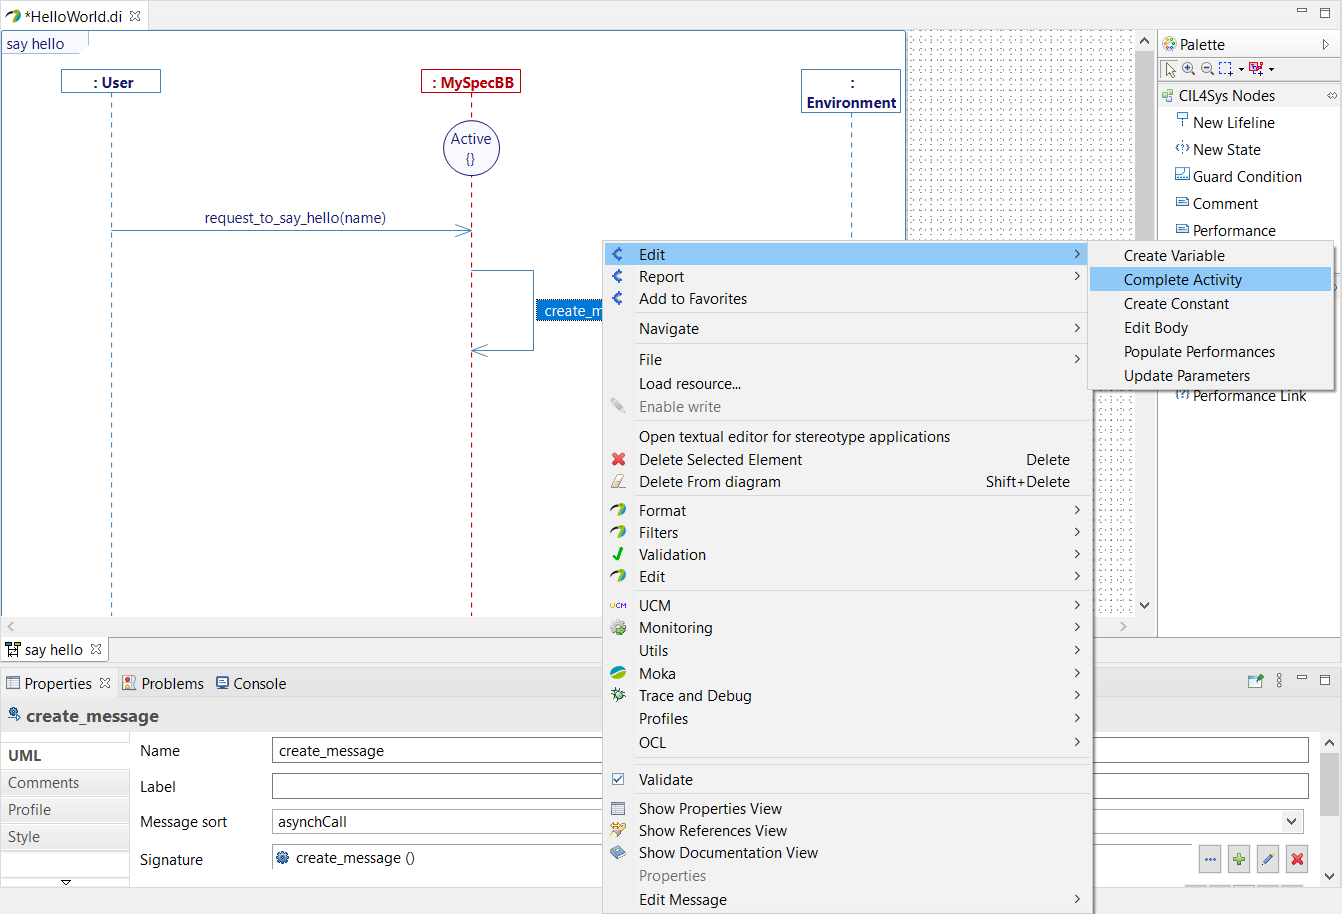Select the dashed marquee selection tool

pos(1226,69)
